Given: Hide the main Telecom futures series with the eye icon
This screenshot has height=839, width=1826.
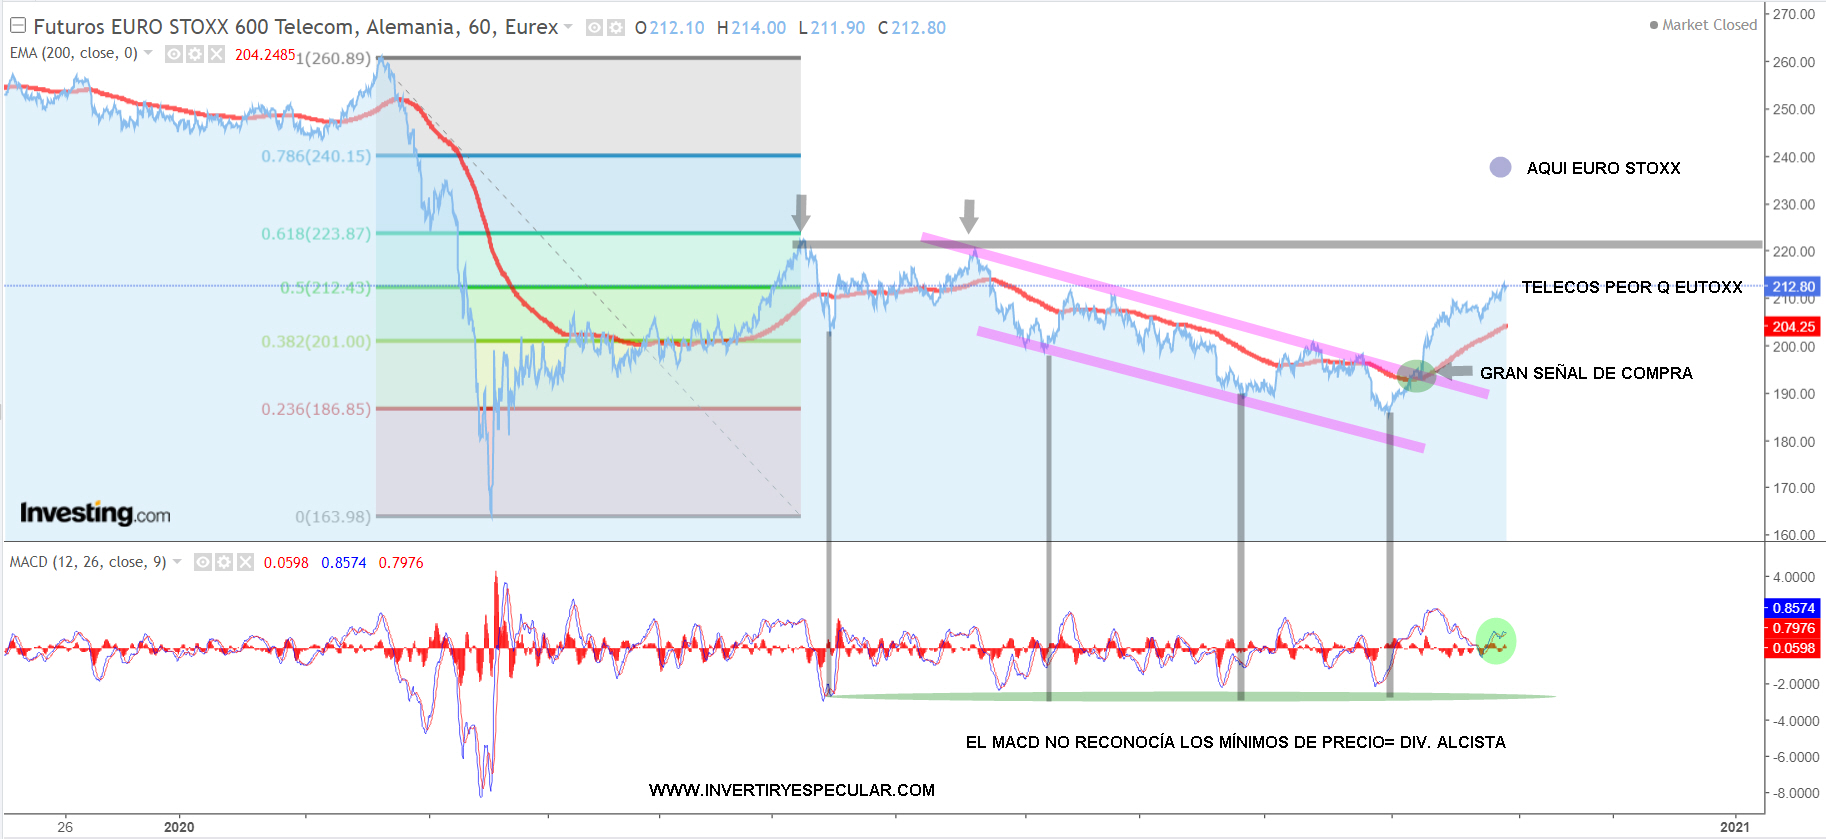Looking at the screenshot, I should click(x=594, y=28).
